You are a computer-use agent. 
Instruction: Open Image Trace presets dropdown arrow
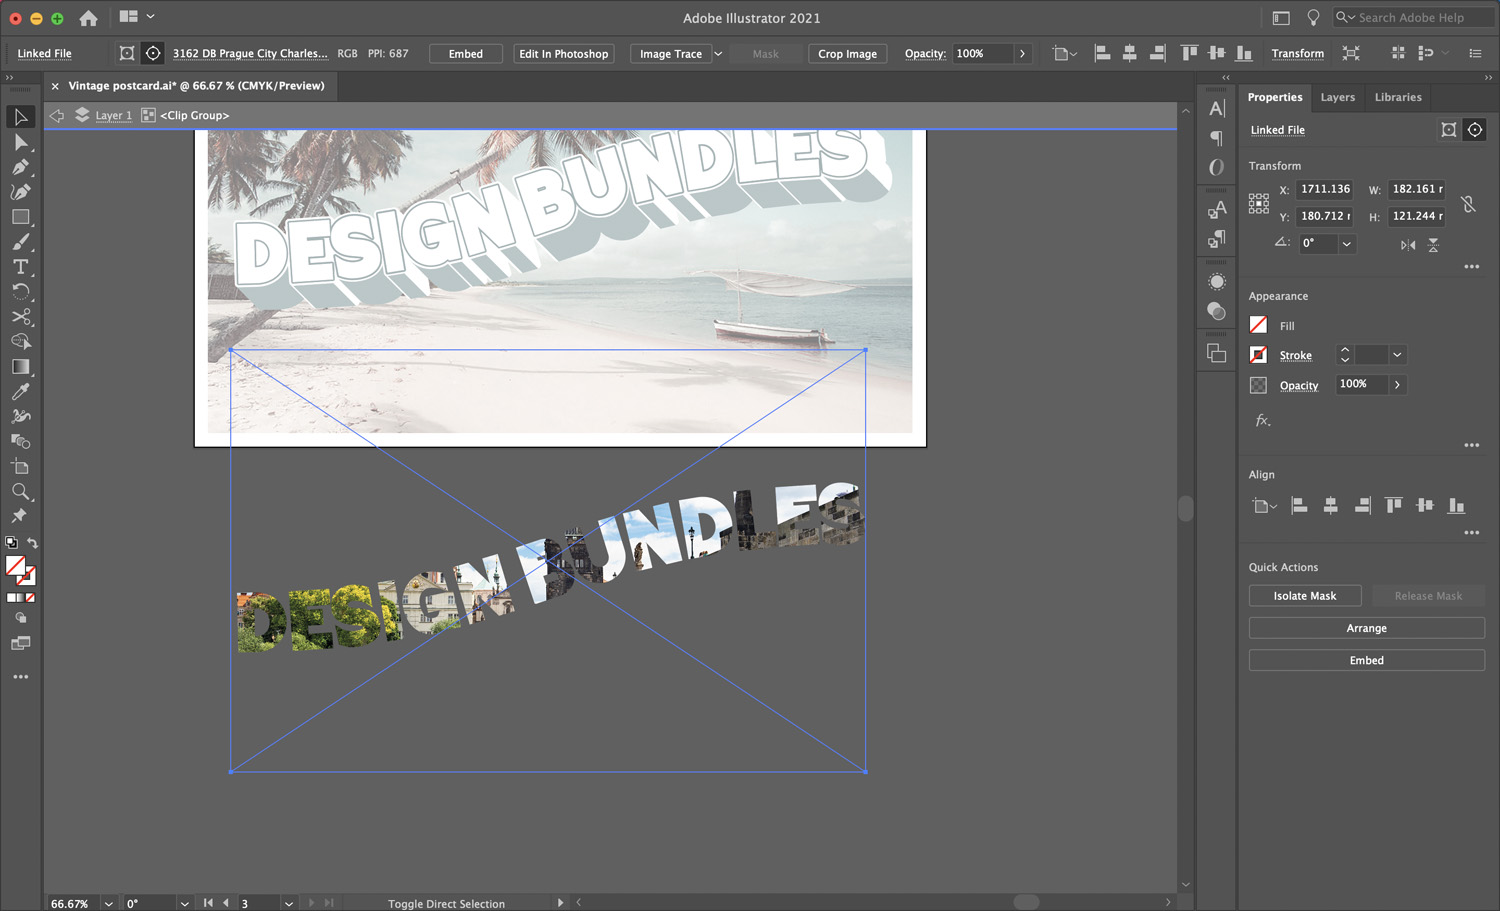(718, 54)
